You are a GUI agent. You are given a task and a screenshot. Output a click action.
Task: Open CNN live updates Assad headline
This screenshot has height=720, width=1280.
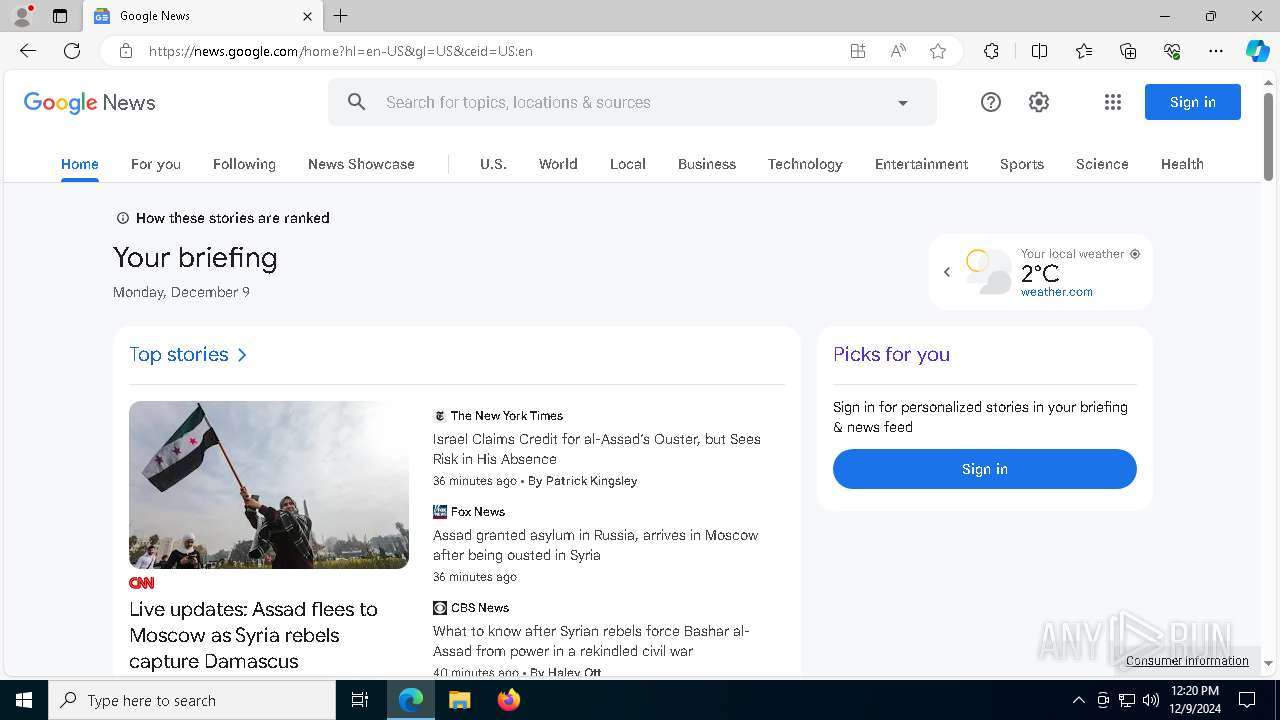click(253, 635)
